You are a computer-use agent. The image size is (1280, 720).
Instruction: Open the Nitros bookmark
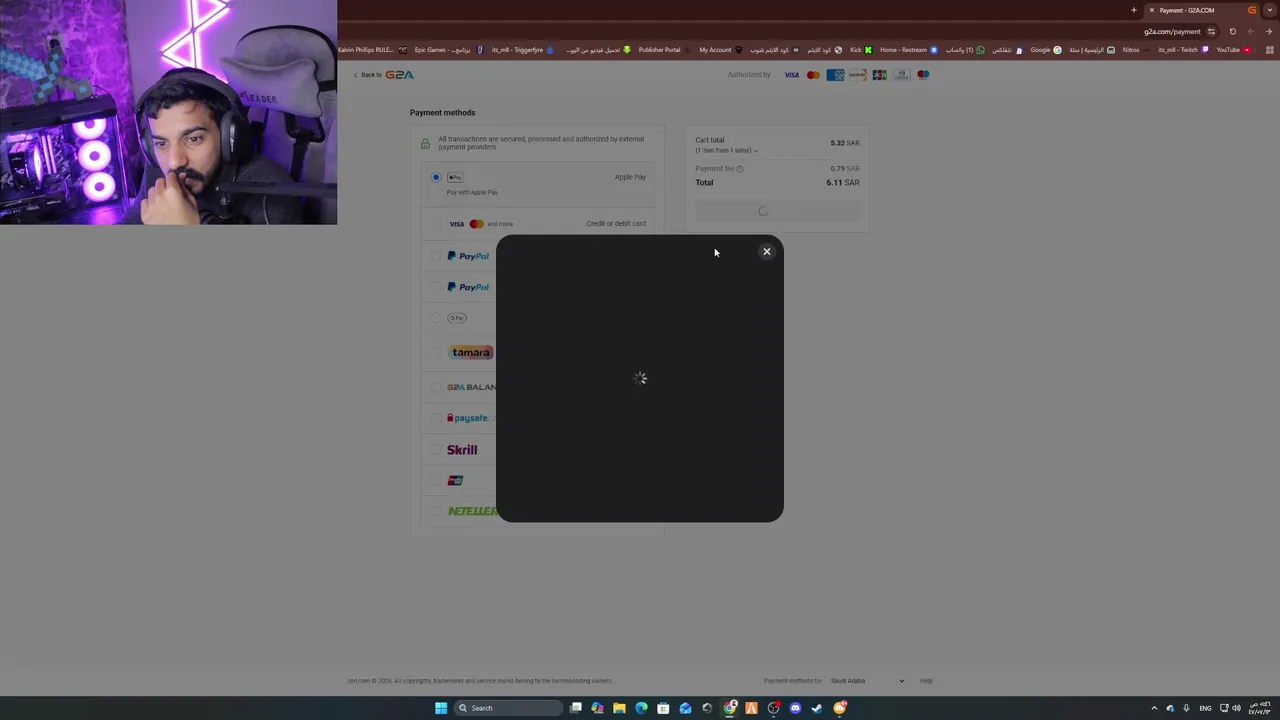pyautogui.click(x=1135, y=50)
